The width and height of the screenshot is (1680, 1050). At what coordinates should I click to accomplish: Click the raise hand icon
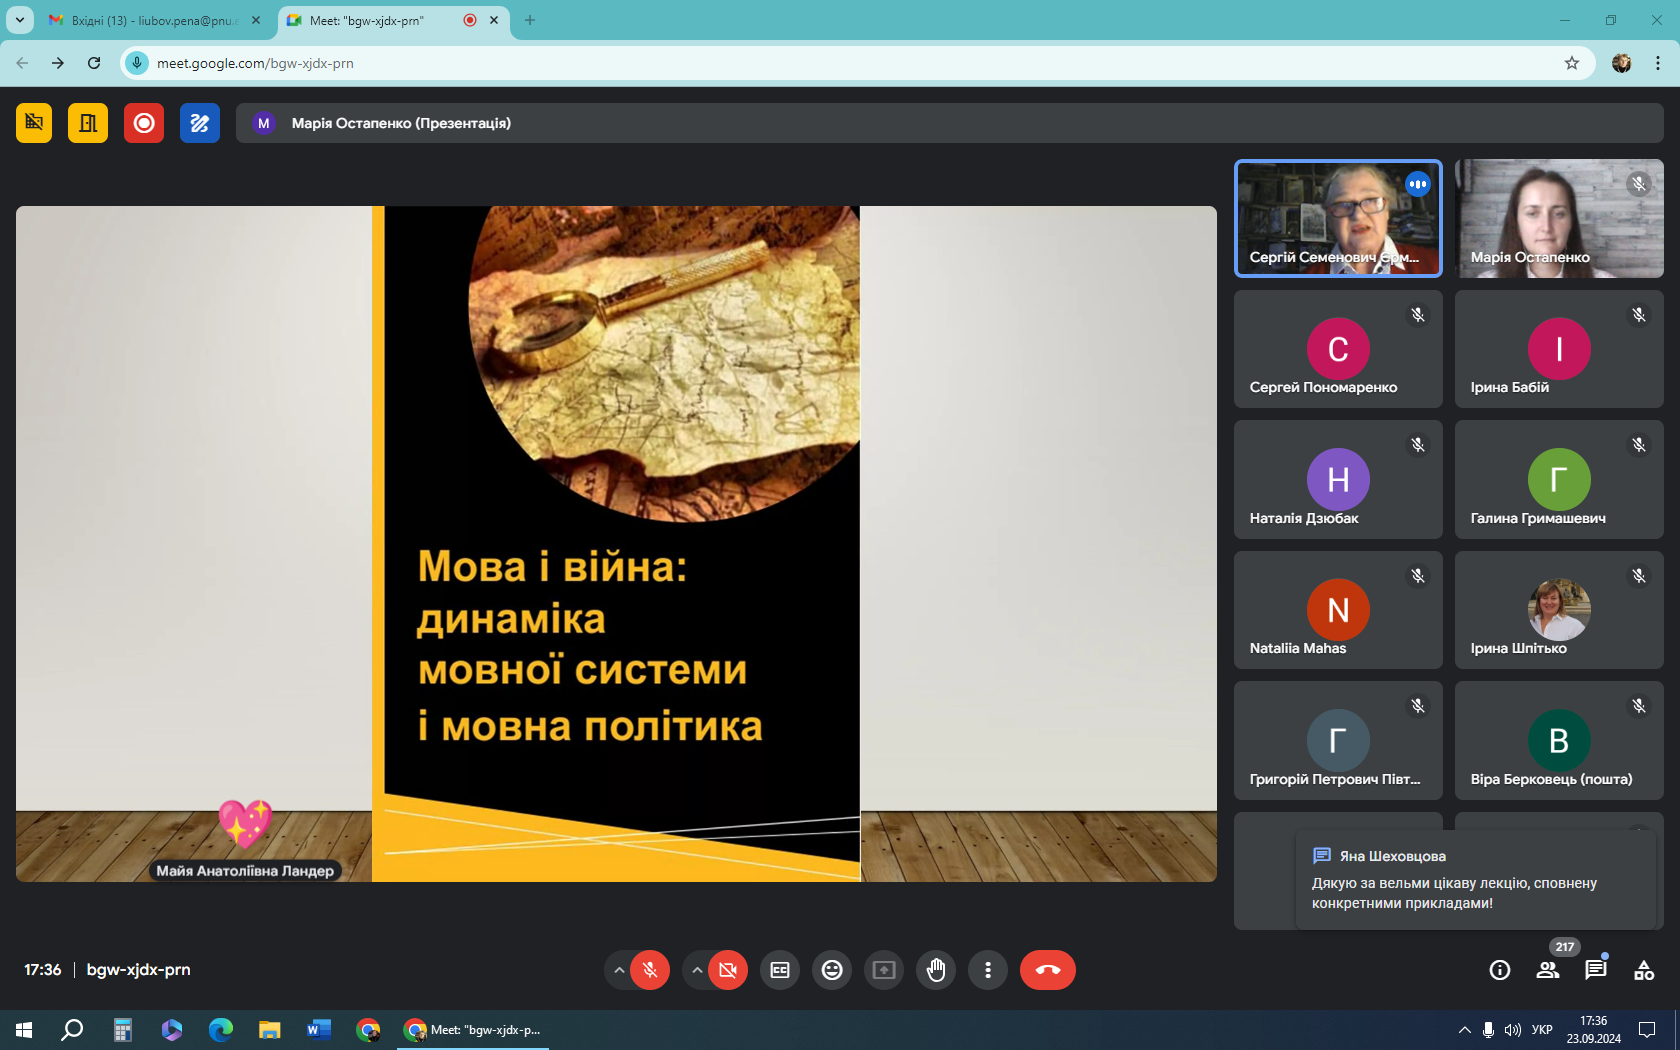[x=936, y=970]
